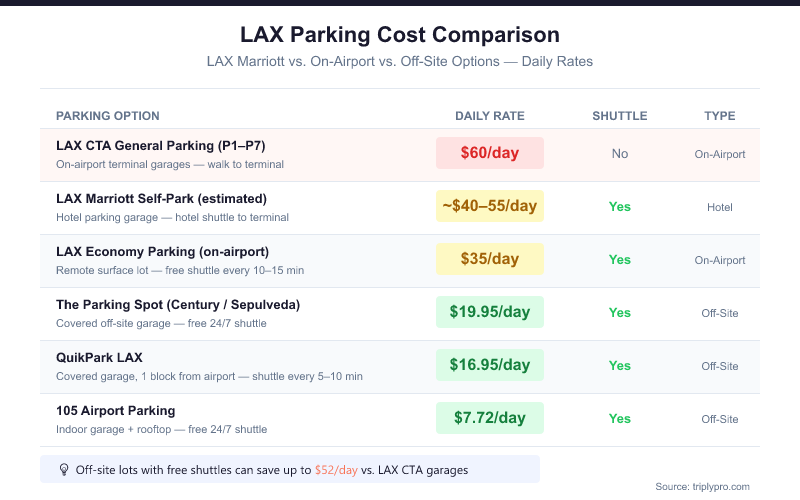
Task: Click The Parking Spot row title
Action: (178, 305)
